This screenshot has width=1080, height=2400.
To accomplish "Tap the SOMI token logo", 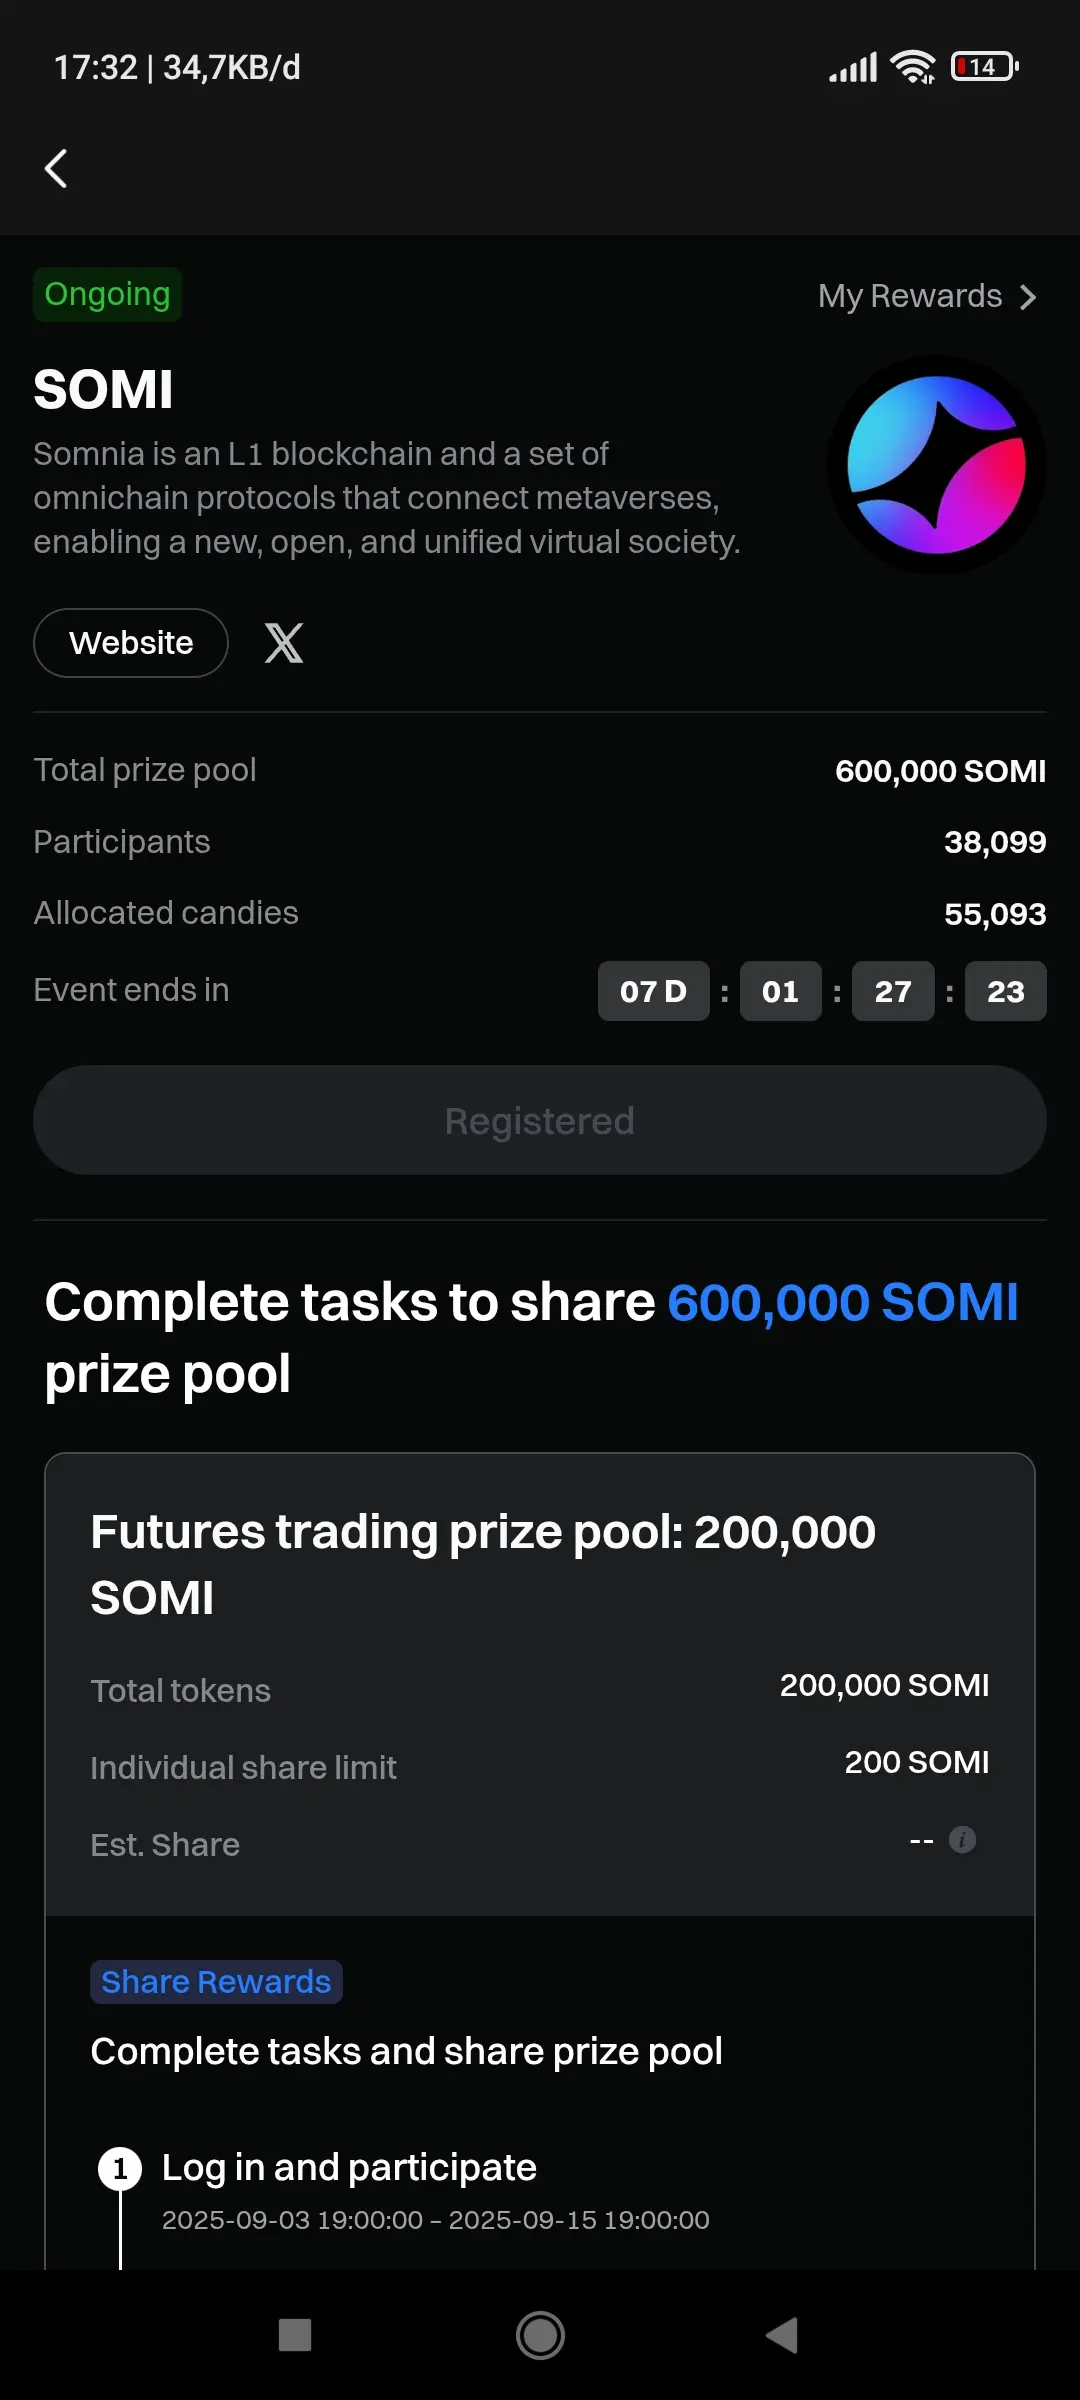I will pos(936,465).
